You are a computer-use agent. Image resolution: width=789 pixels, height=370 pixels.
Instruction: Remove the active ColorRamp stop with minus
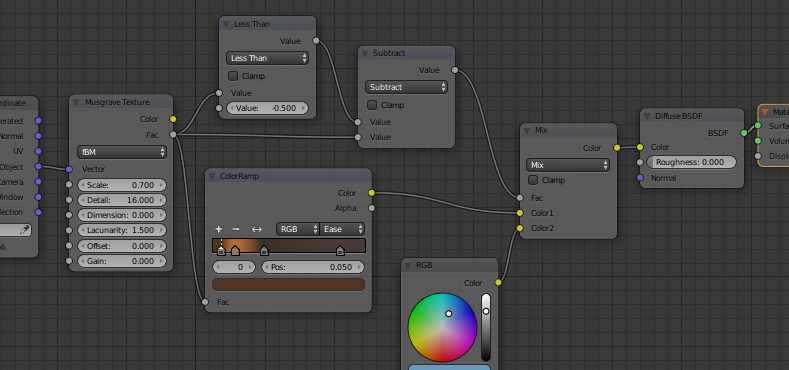(235, 229)
